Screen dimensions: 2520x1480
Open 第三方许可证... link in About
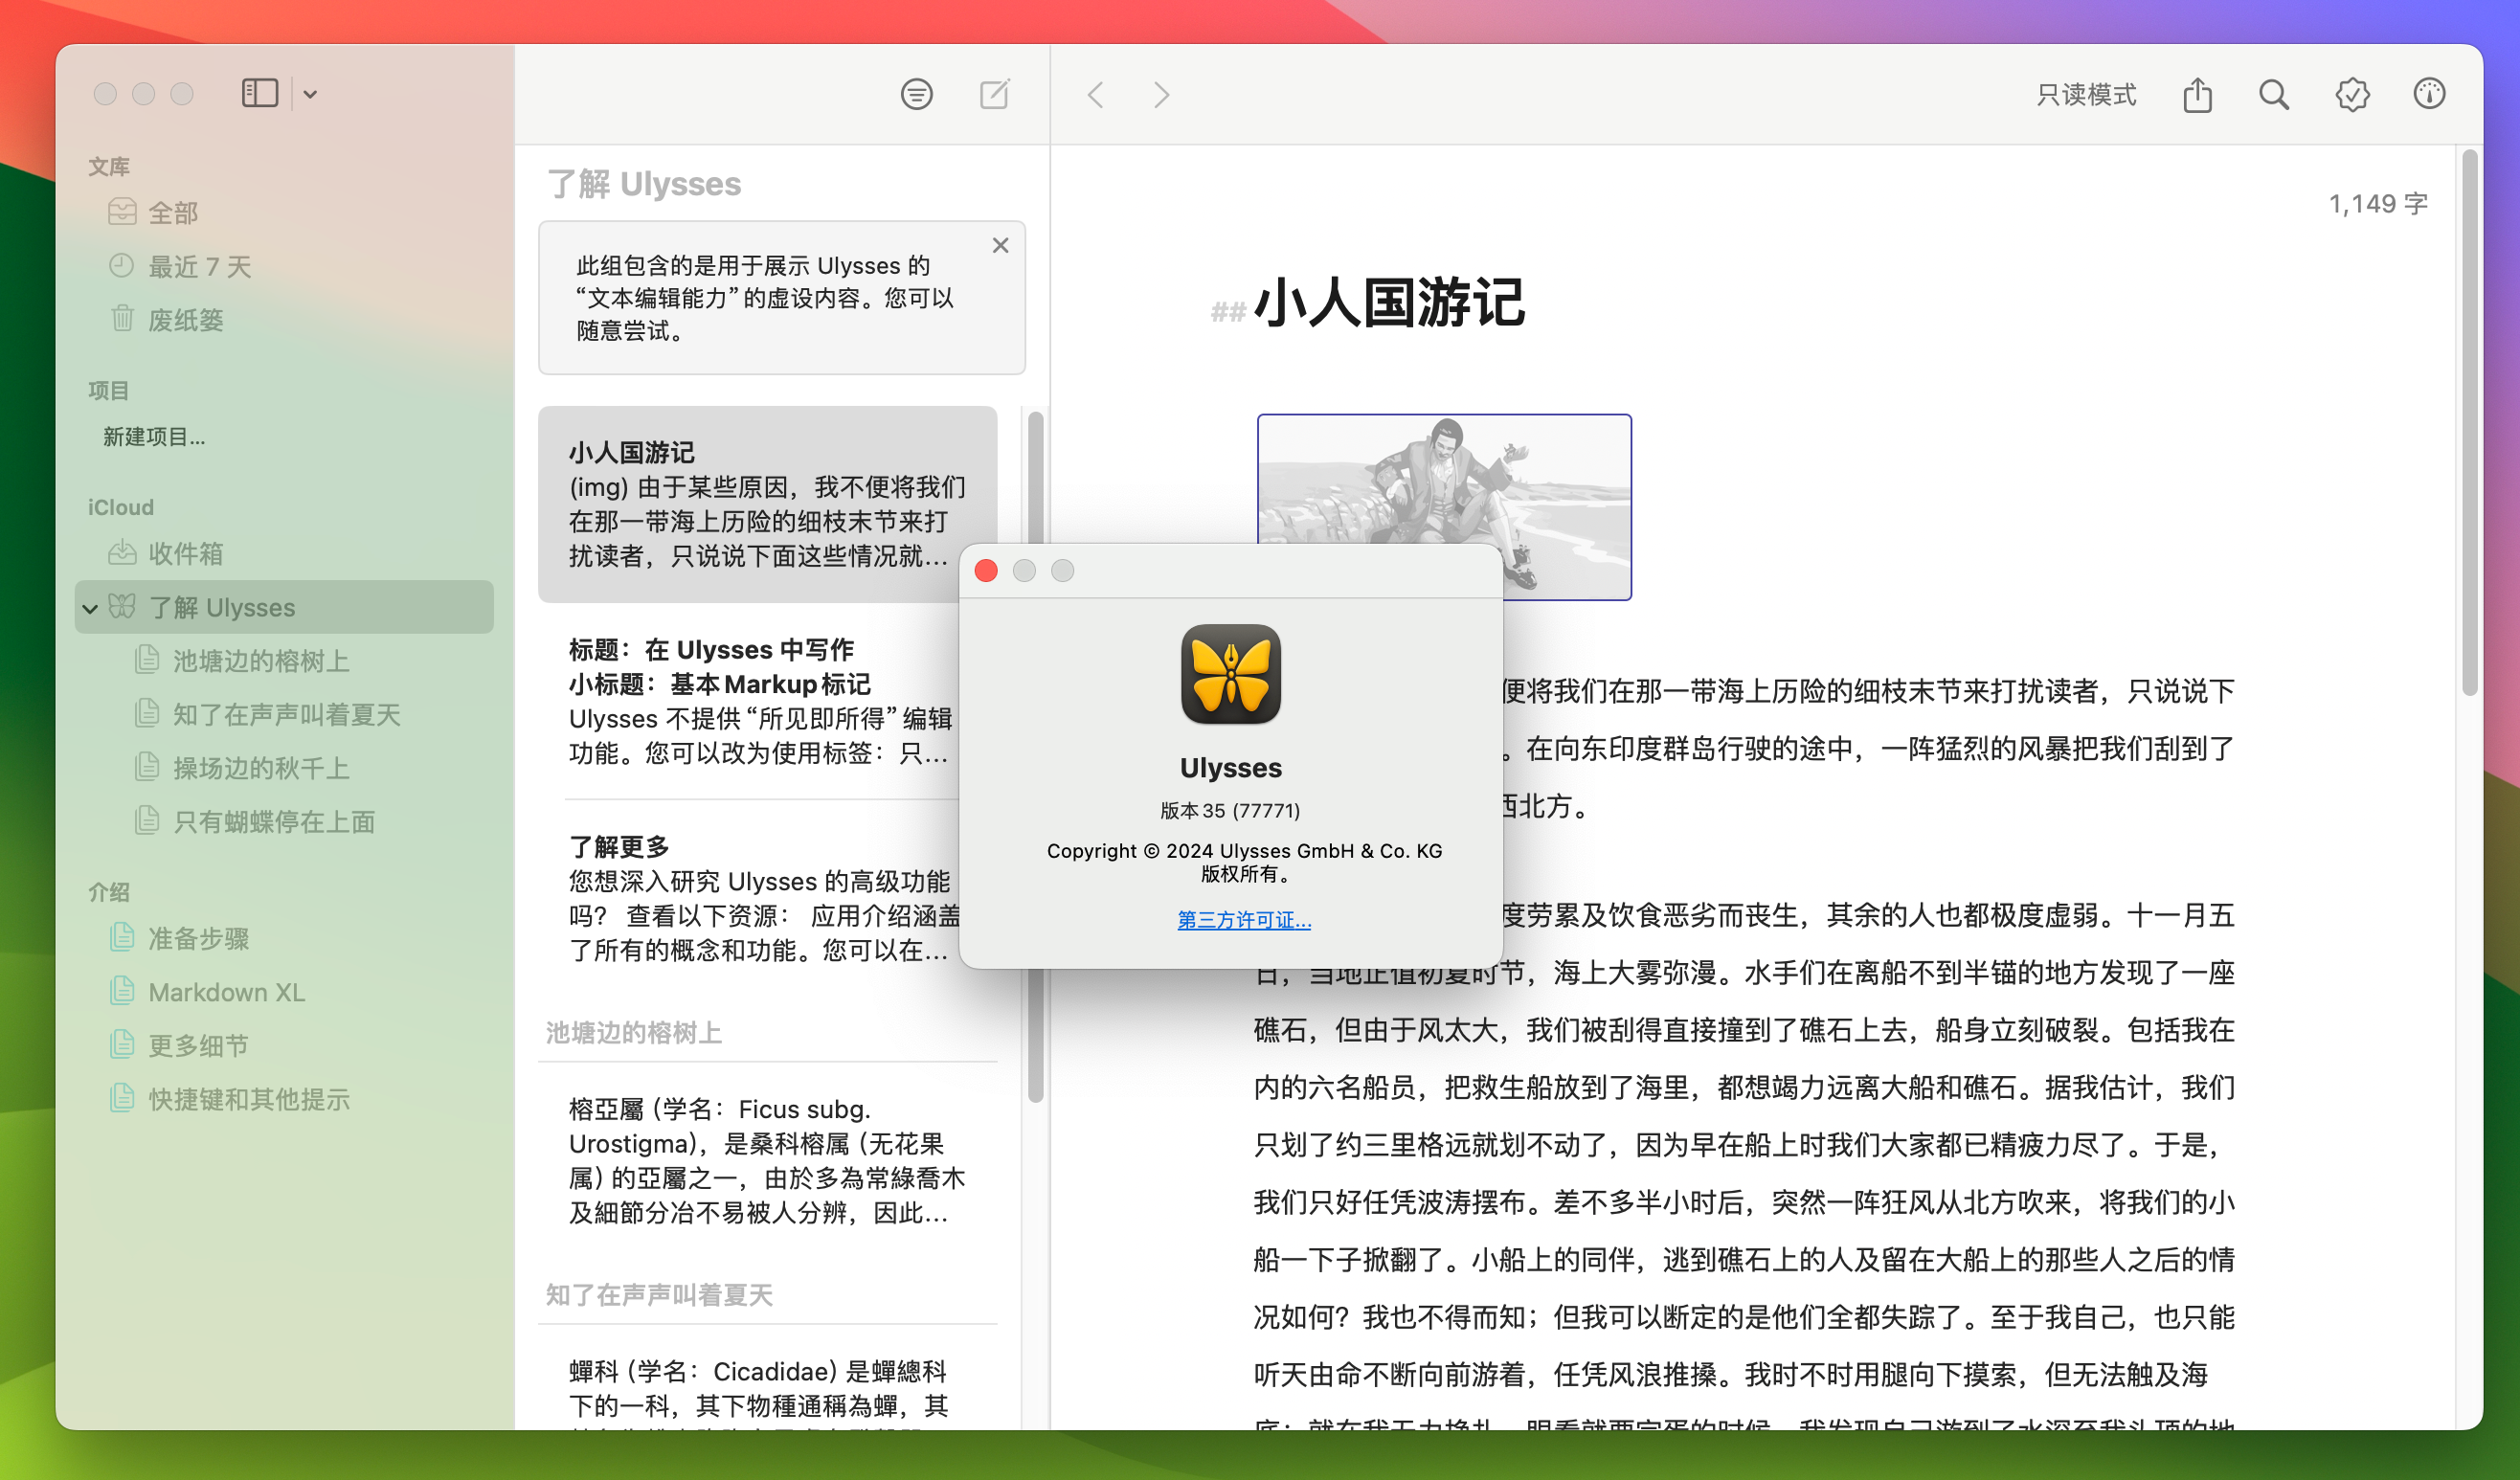[1243, 919]
